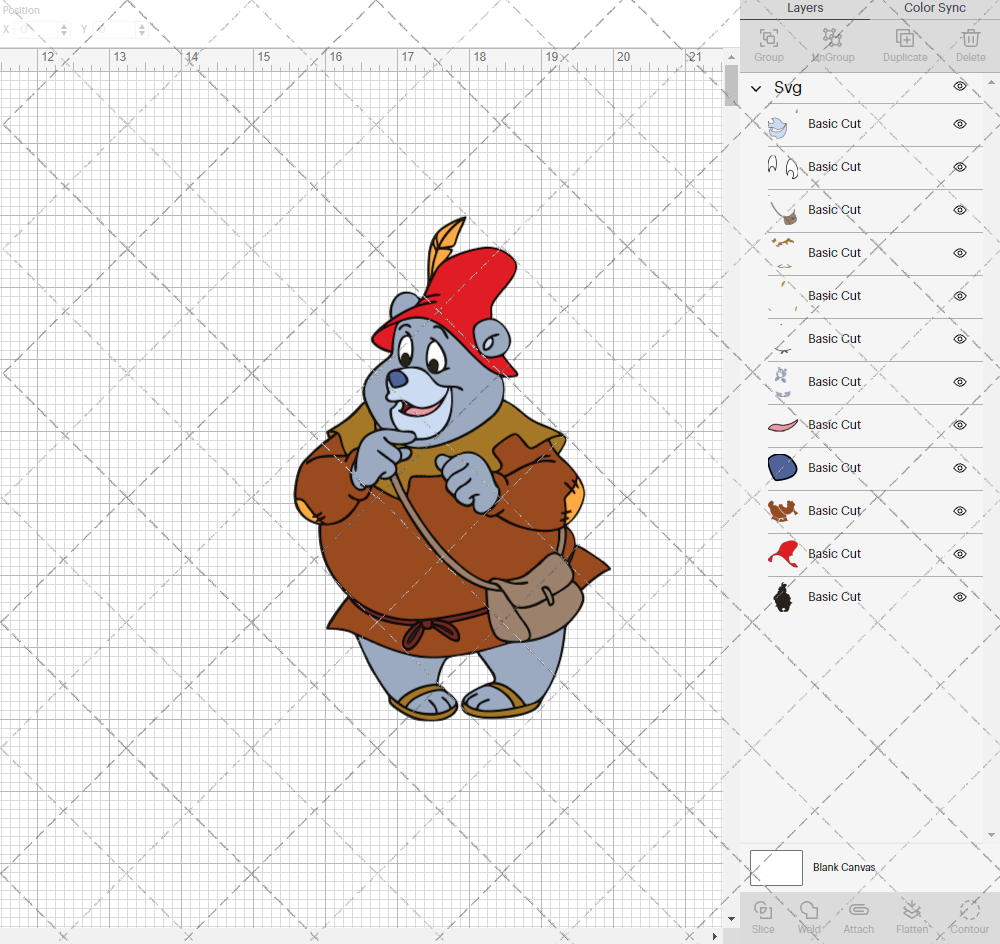Hide the red hat layer
The image size is (1000, 944).
tap(960, 554)
